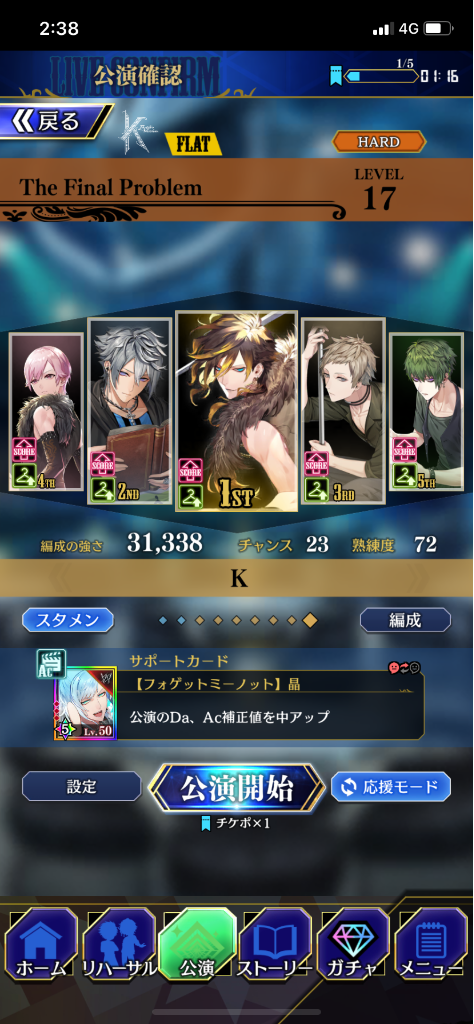Toggle the HARD difficulty badge
Viewport: 474px width, 1024px height.
[379, 141]
